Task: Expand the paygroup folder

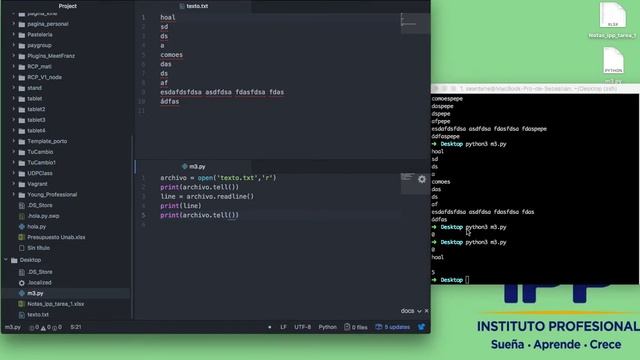Action: coord(39,45)
